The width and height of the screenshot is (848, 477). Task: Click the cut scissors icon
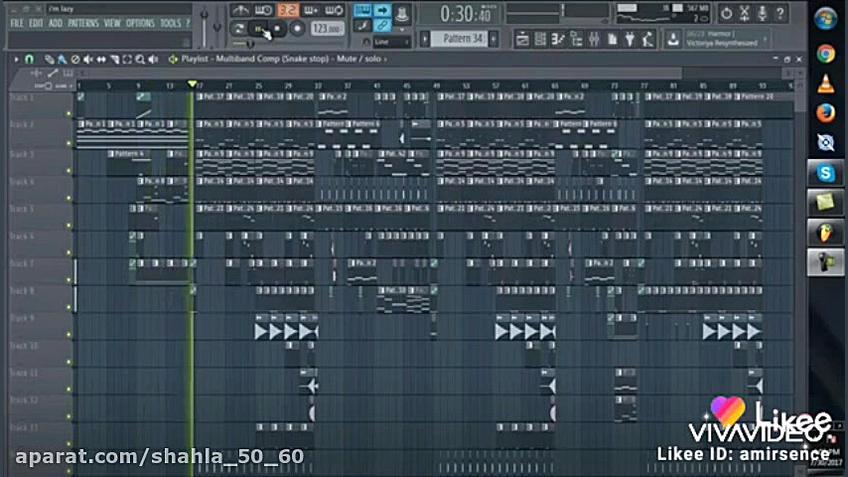pyautogui.click(x=744, y=13)
